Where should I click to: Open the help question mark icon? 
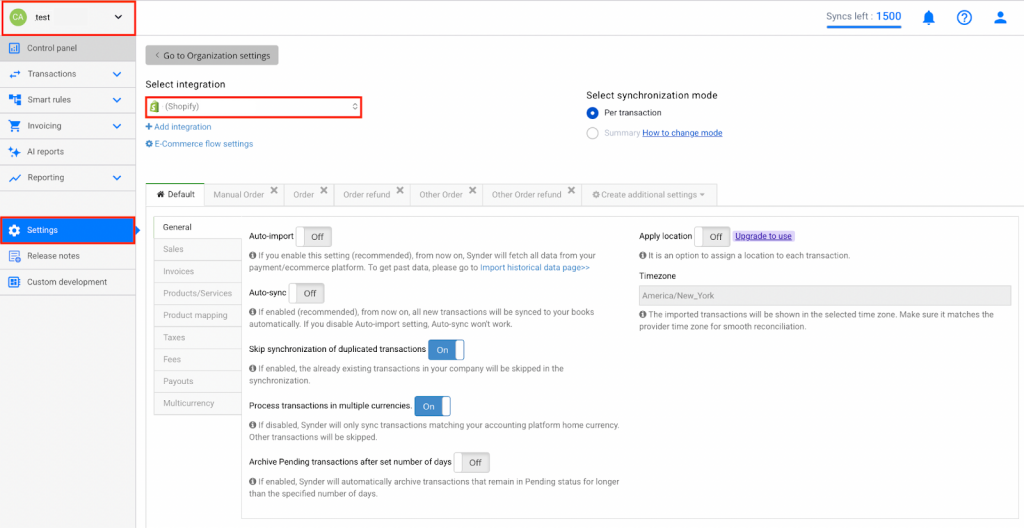point(964,17)
